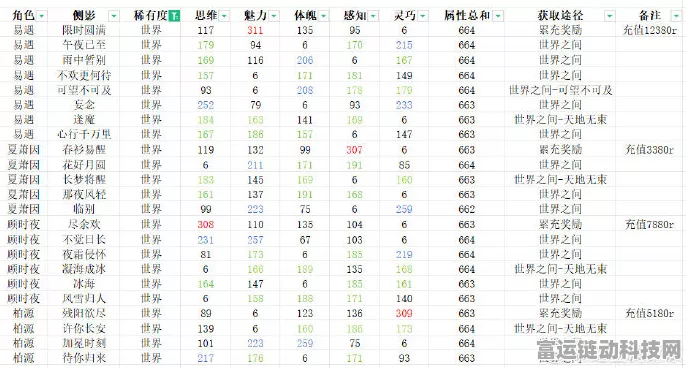The height and width of the screenshot is (368, 686).
Task: Expand the 魅力 column filter arrow
Action: 274,16
